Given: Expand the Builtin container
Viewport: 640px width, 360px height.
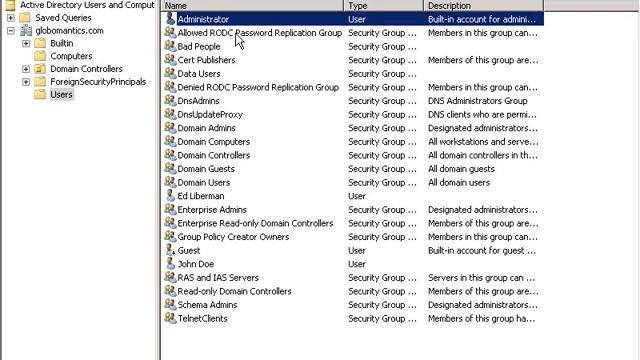Looking at the screenshot, I should click(x=26, y=43).
